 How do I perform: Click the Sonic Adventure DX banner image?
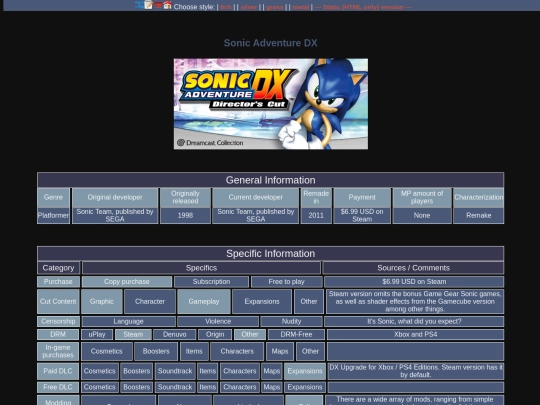[x=271, y=104]
